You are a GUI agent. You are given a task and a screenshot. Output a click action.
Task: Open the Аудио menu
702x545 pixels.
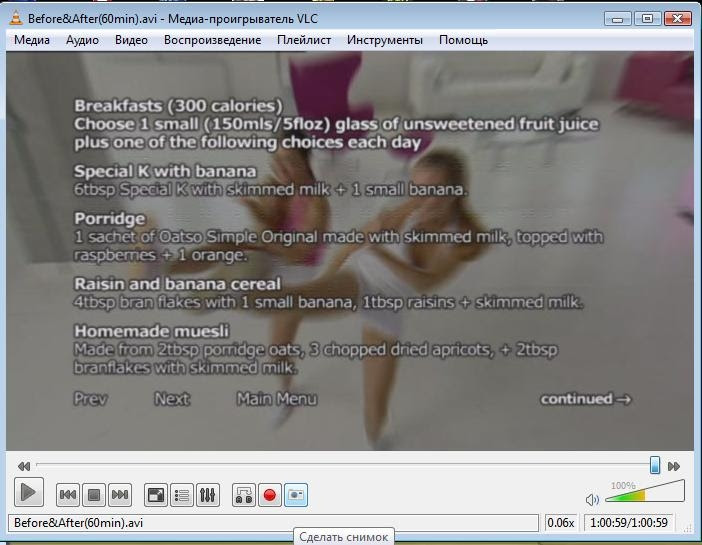(82, 40)
